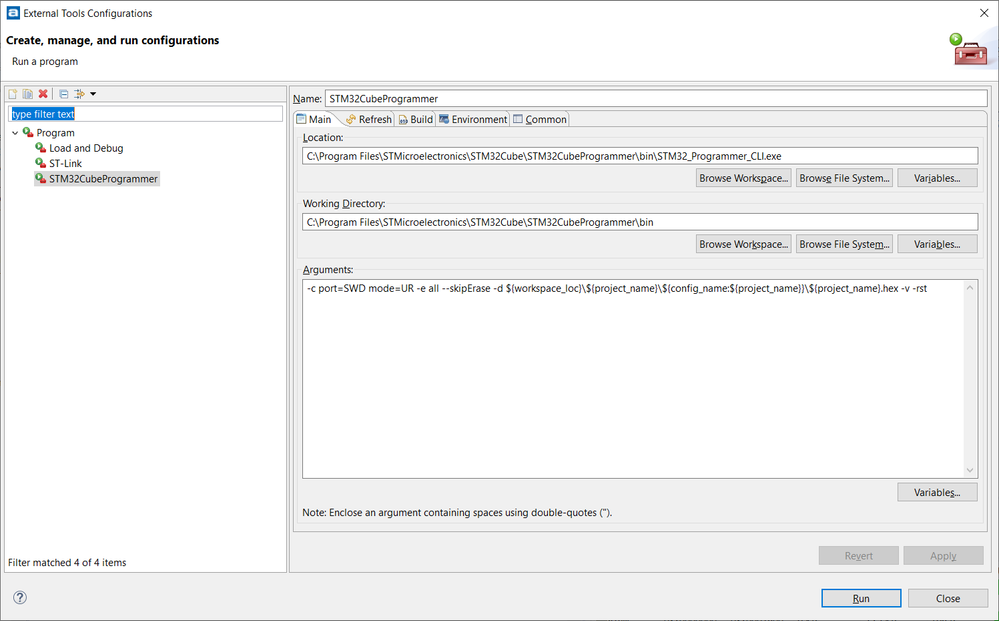Open the Build tab
This screenshot has height=621, width=999.
click(x=415, y=119)
